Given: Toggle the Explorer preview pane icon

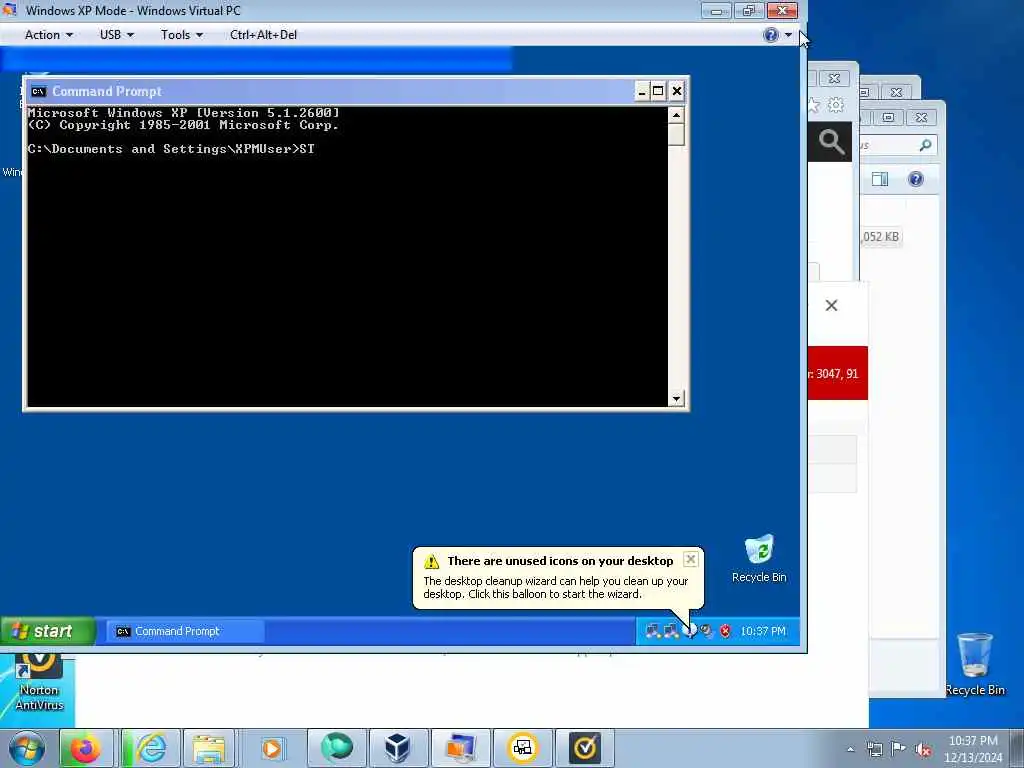Looking at the screenshot, I should click(880, 179).
